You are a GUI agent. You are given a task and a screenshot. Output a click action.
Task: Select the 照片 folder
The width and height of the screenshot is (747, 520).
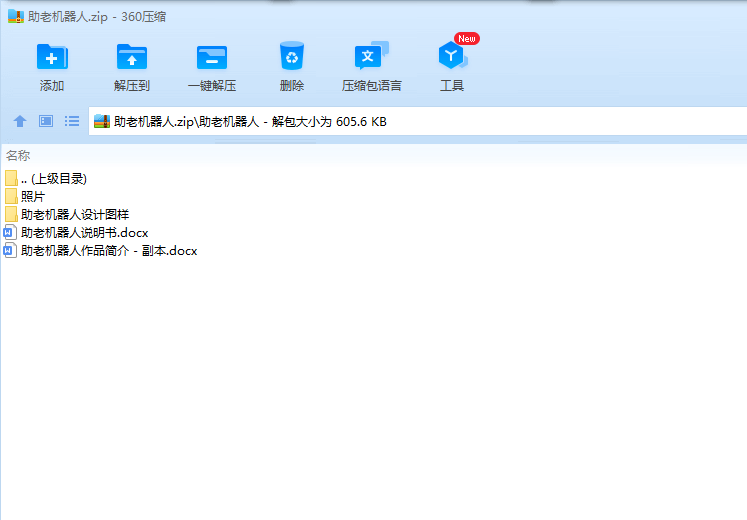click(x=25, y=196)
